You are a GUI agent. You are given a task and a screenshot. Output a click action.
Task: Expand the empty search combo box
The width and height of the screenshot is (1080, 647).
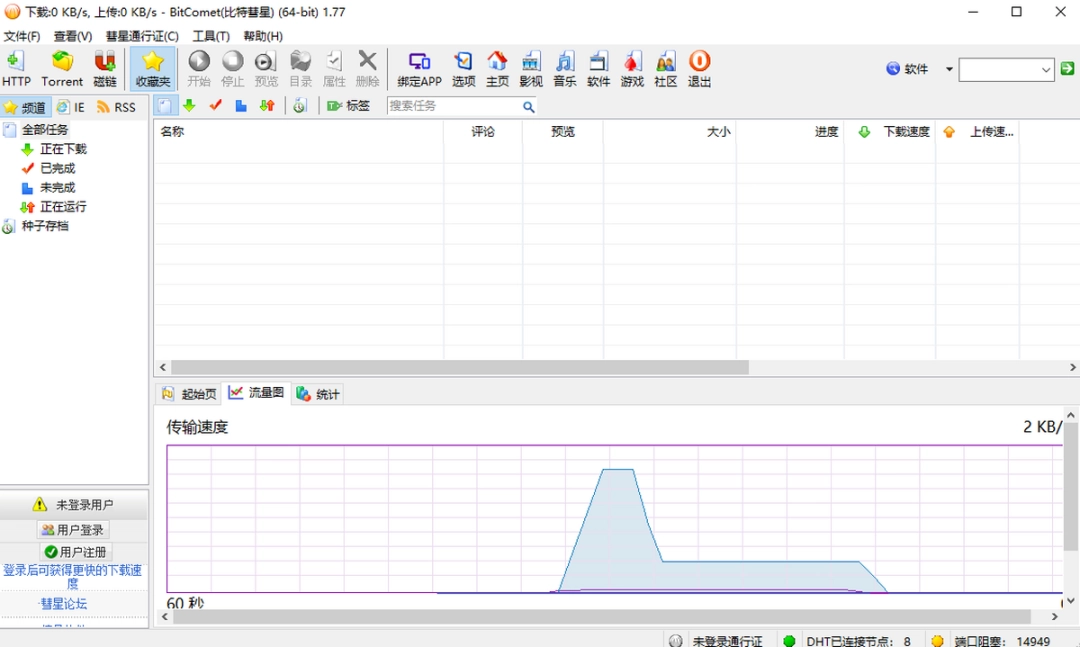(1046, 69)
